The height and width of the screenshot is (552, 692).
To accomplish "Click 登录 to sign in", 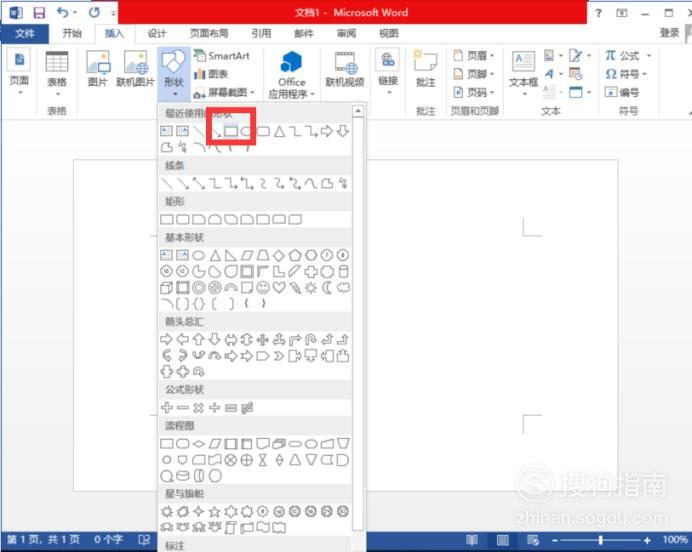I will tap(669, 33).
